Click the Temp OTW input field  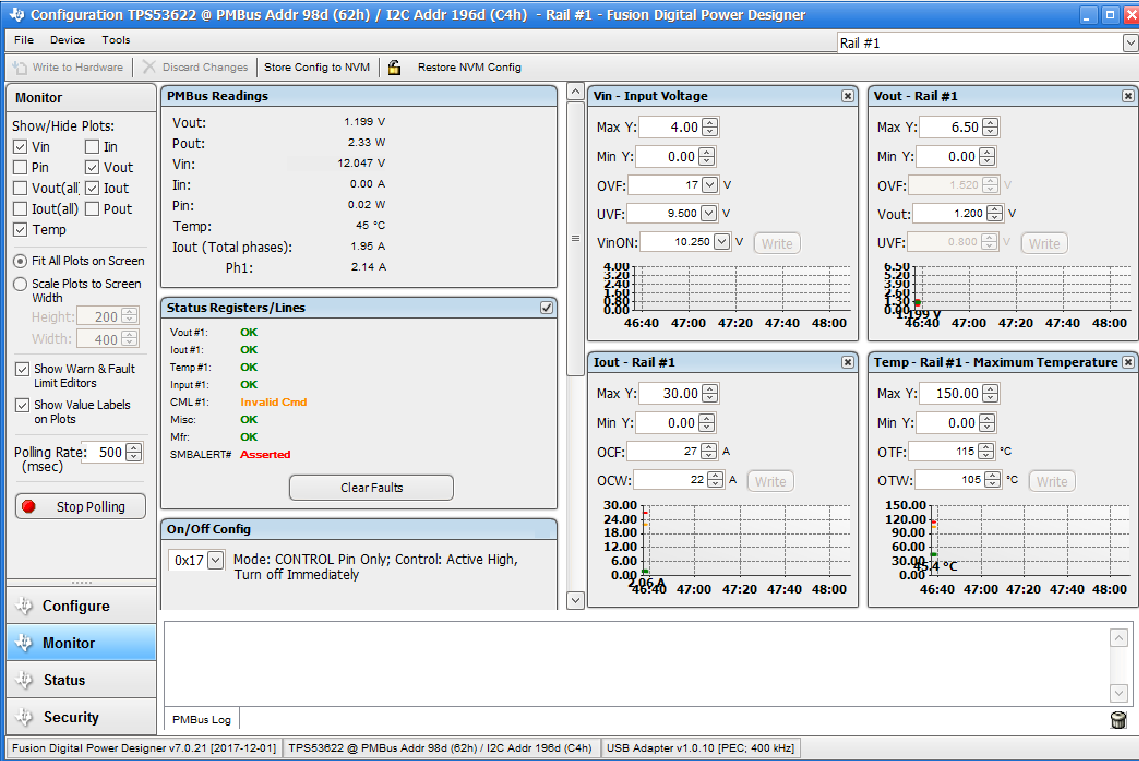(950, 480)
